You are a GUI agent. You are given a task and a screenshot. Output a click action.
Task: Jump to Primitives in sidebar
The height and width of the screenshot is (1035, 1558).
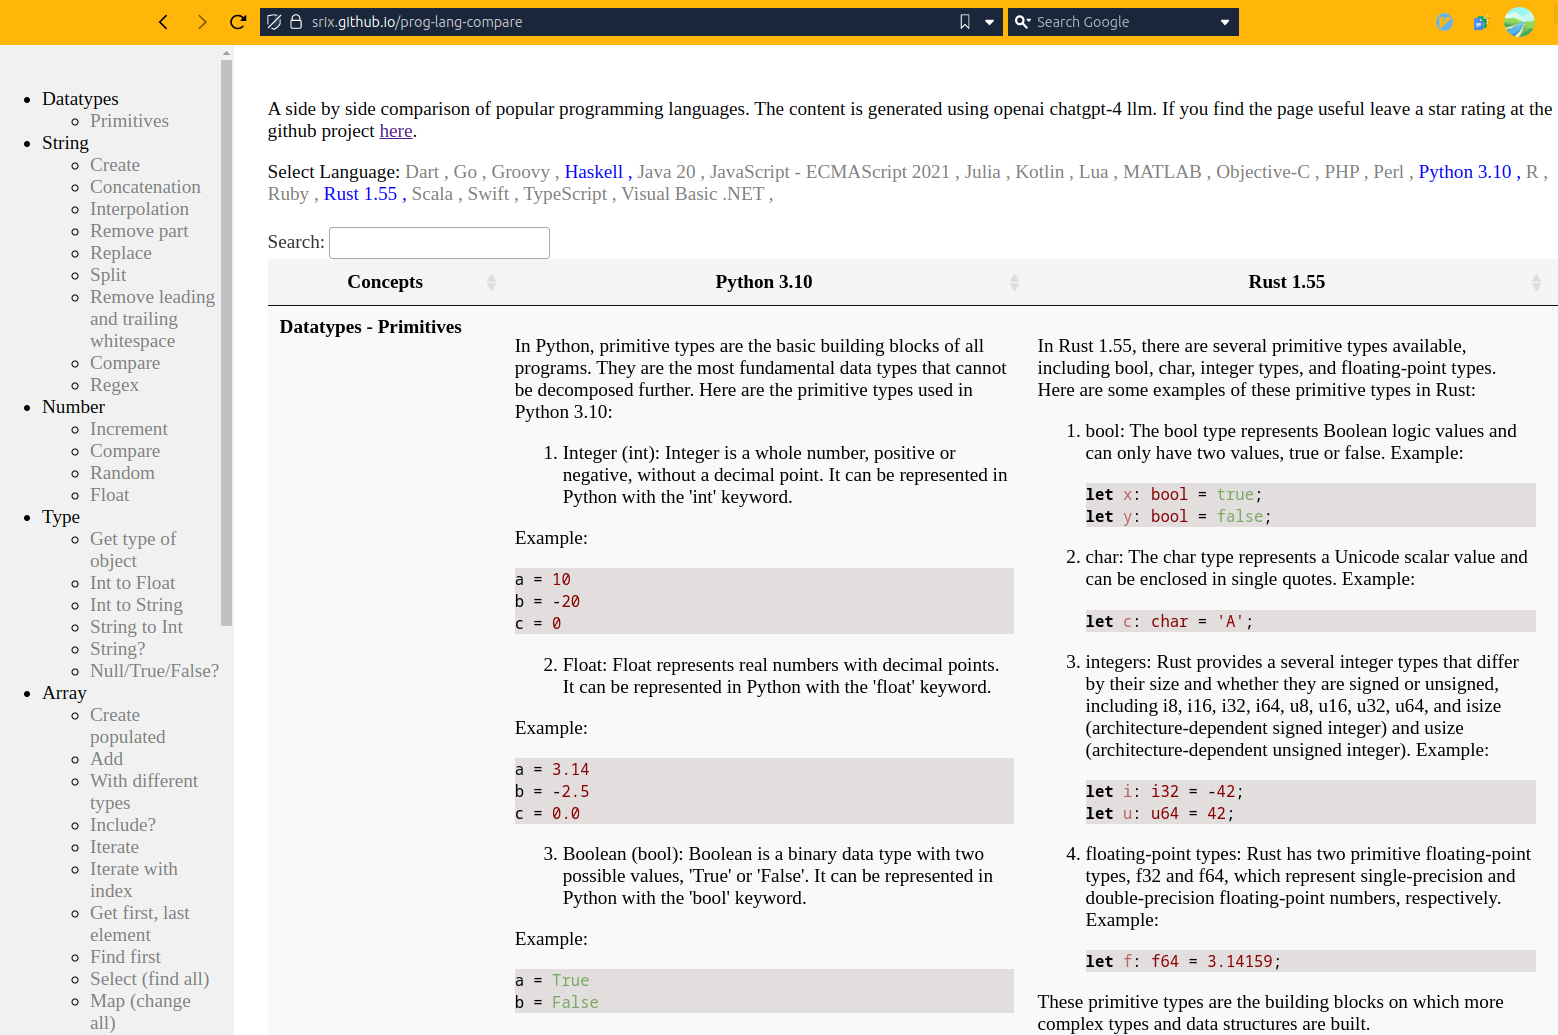[129, 121]
